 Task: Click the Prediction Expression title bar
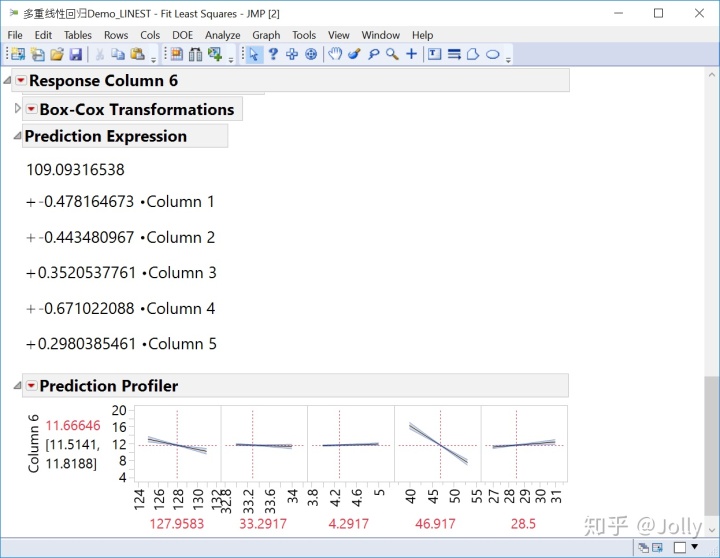[x=125, y=136]
